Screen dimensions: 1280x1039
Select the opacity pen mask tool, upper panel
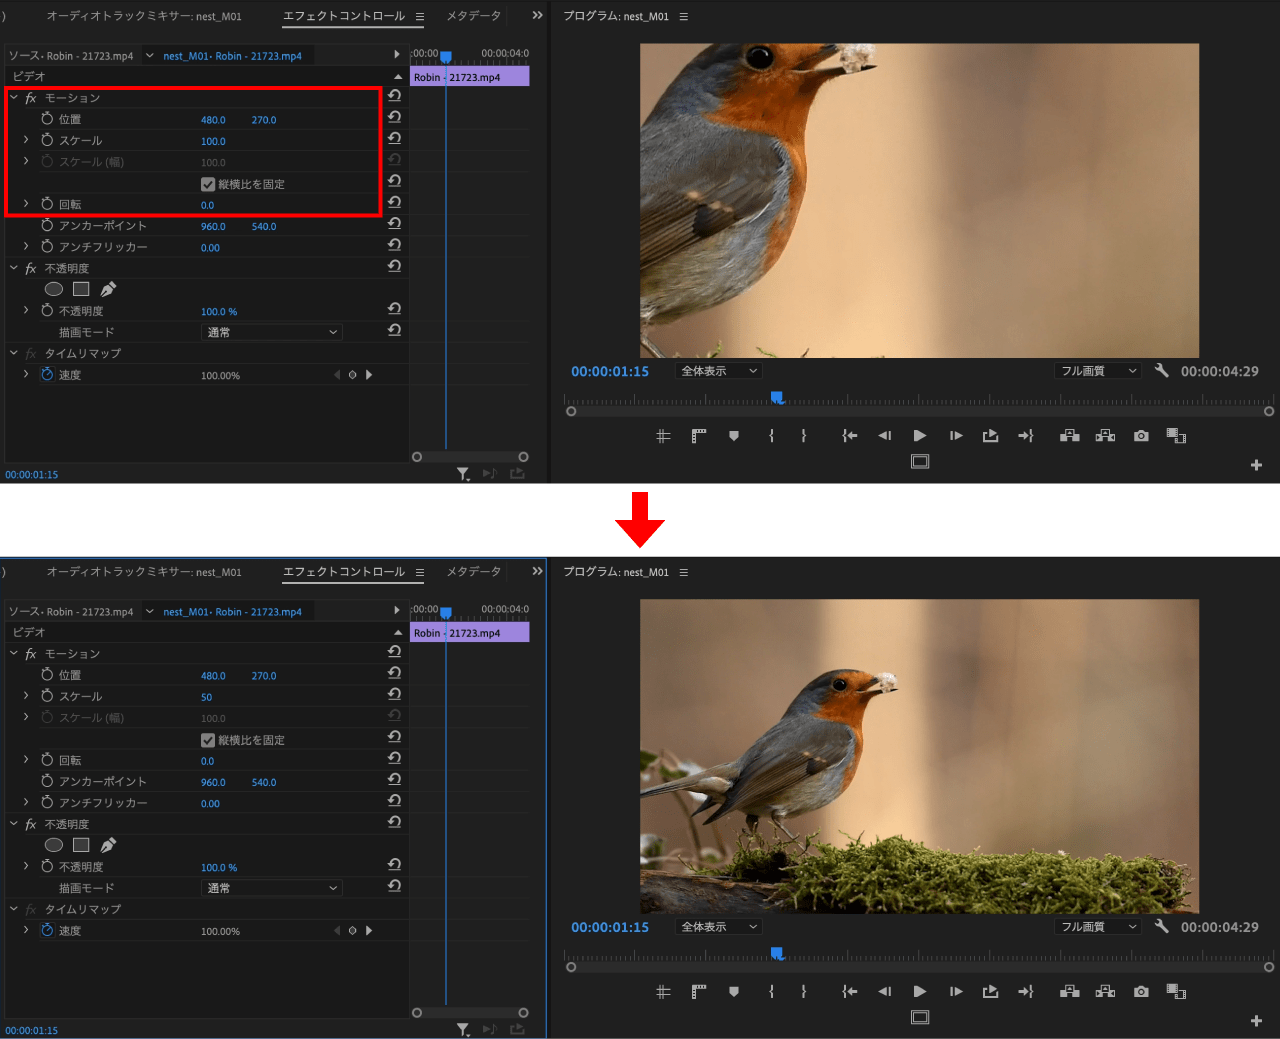(108, 289)
